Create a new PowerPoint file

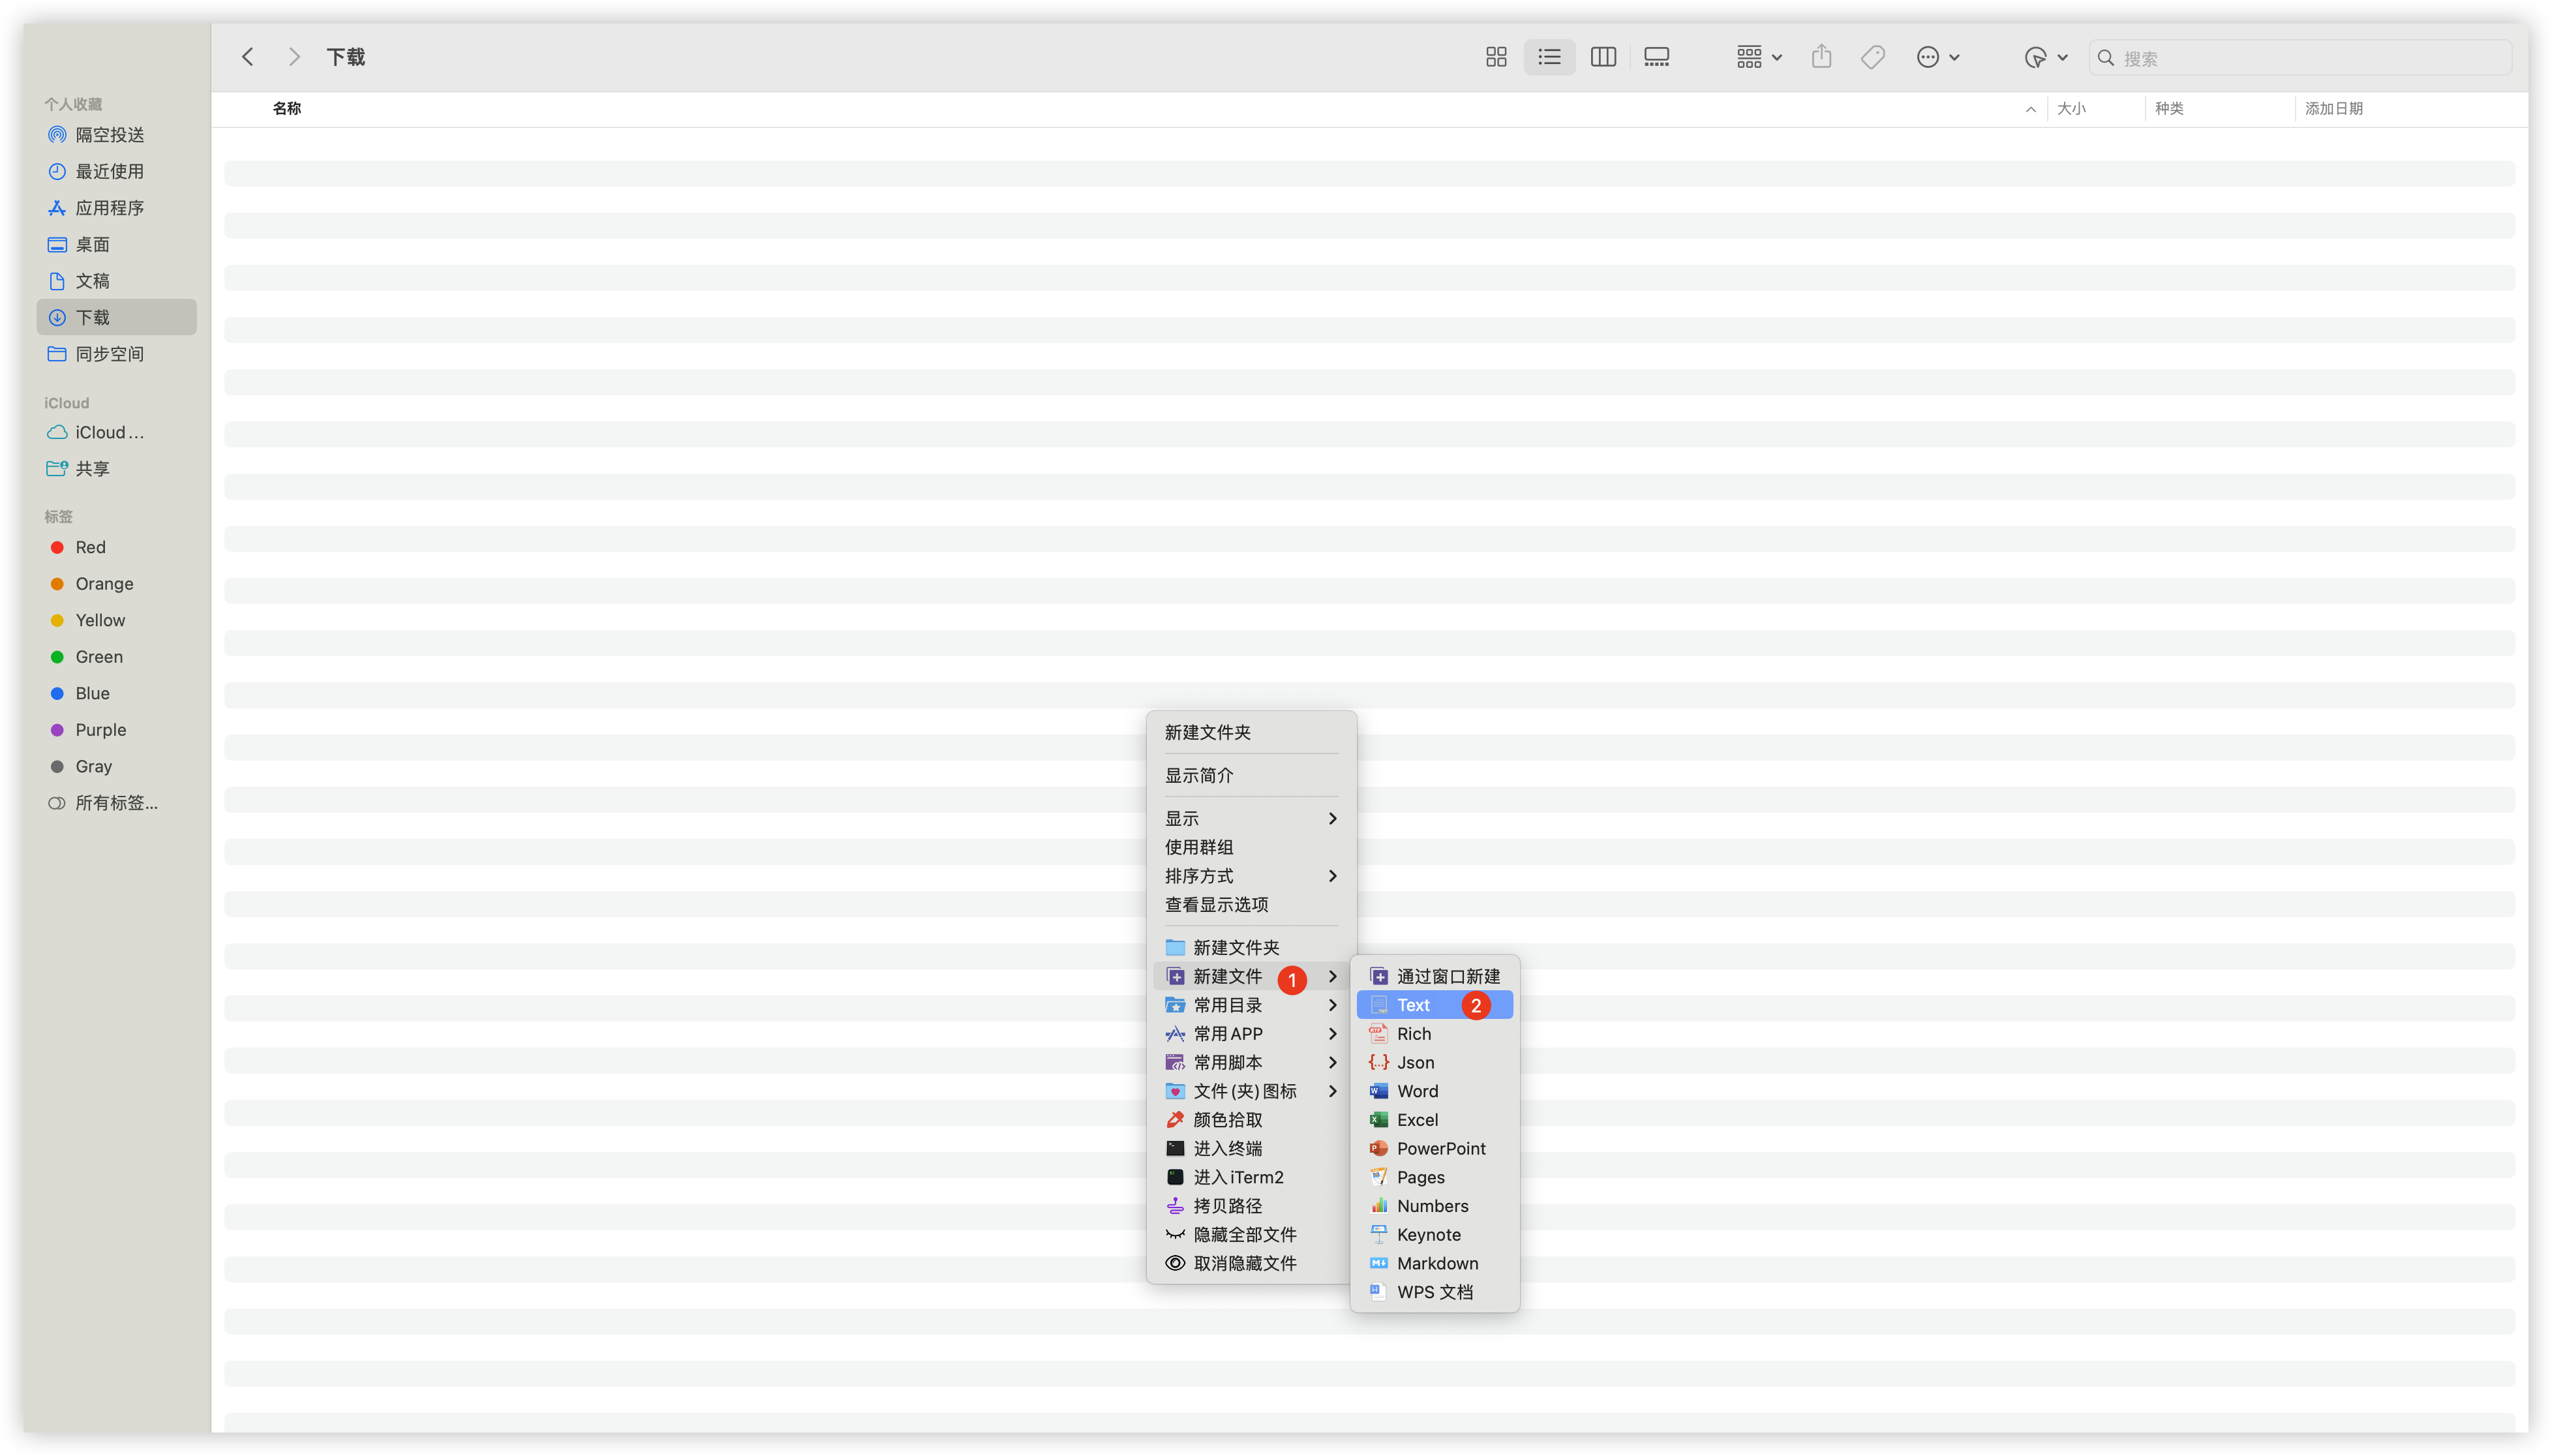point(1440,1148)
